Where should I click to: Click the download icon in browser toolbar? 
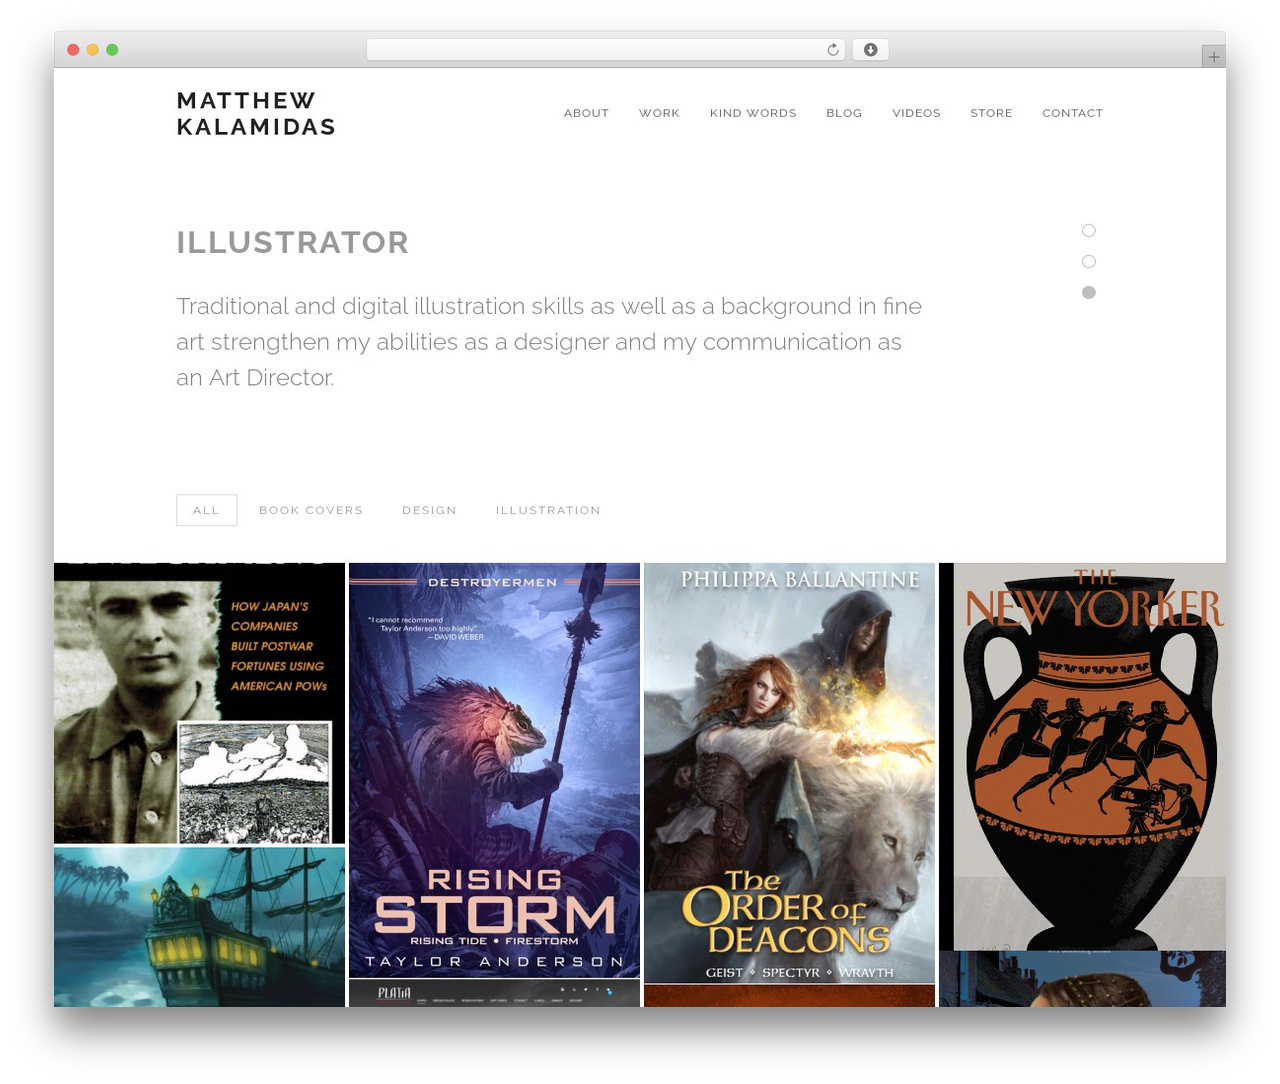point(870,50)
